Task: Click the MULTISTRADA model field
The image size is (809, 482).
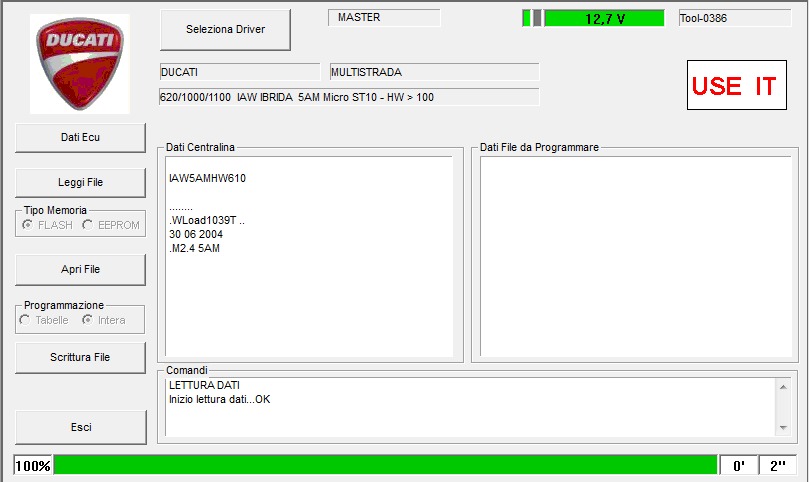Action: click(434, 72)
